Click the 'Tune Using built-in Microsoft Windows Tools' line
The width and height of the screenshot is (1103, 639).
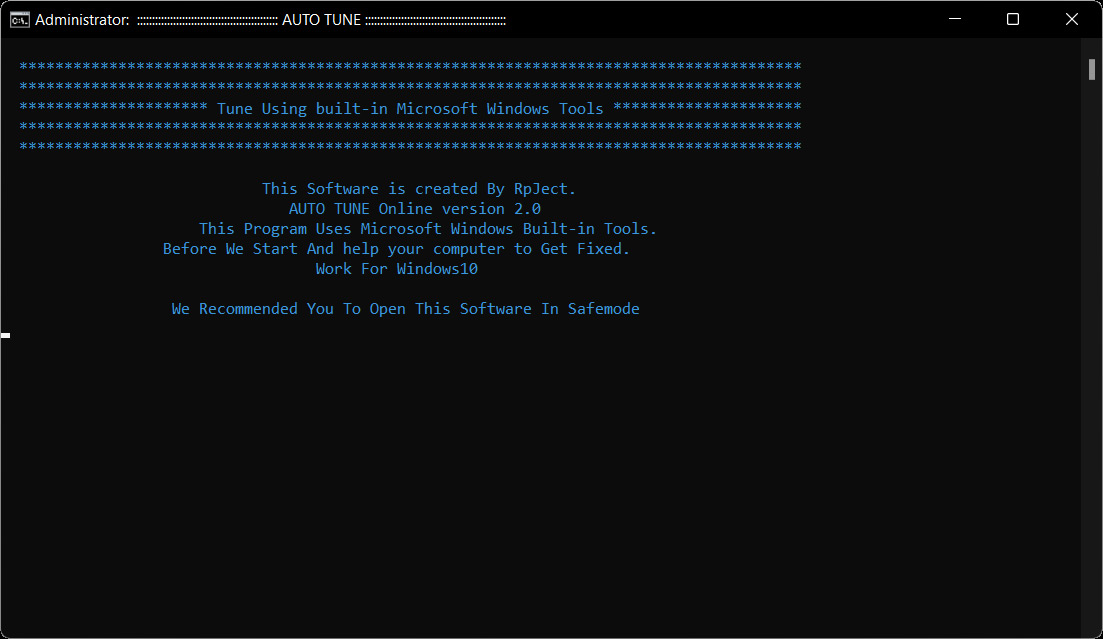[410, 108]
